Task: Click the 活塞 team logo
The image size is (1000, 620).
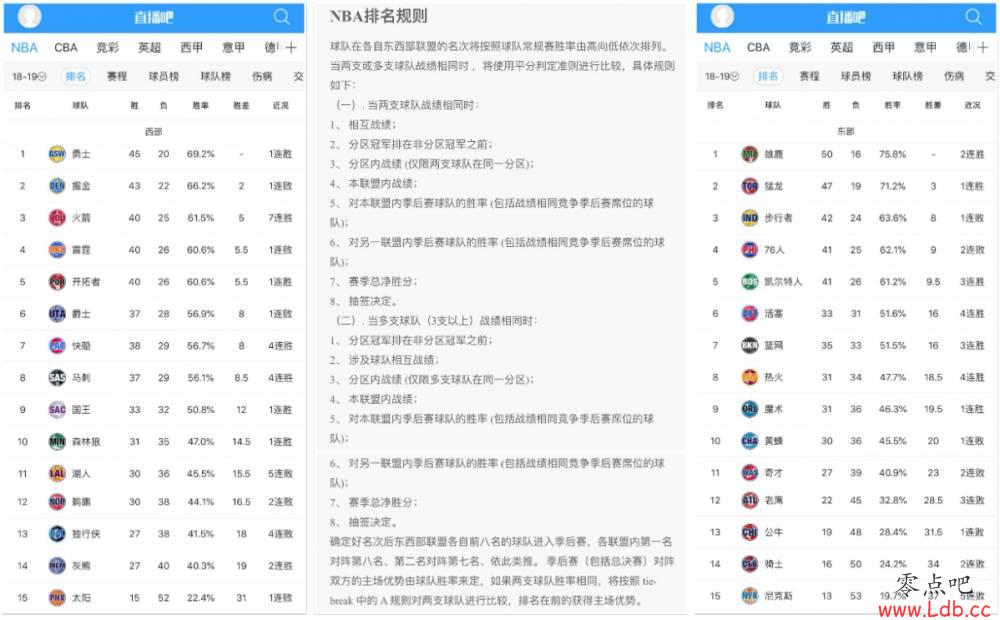Action: (749, 313)
